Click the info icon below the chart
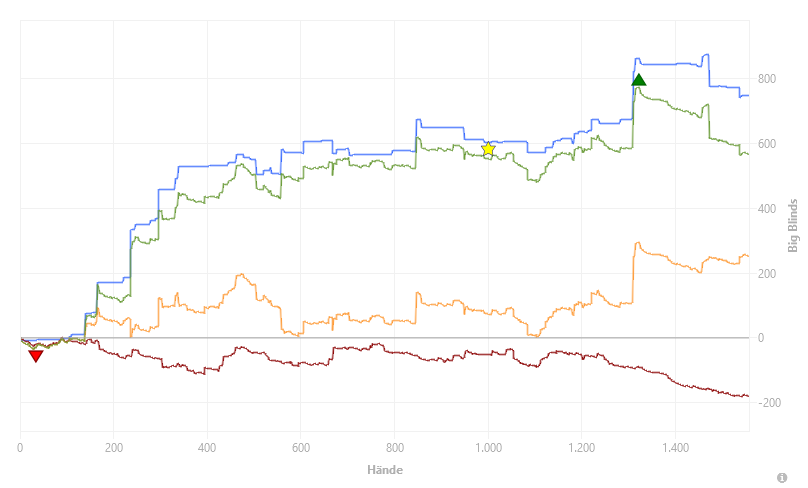This screenshot has height=488, width=808. [x=782, y=478]
